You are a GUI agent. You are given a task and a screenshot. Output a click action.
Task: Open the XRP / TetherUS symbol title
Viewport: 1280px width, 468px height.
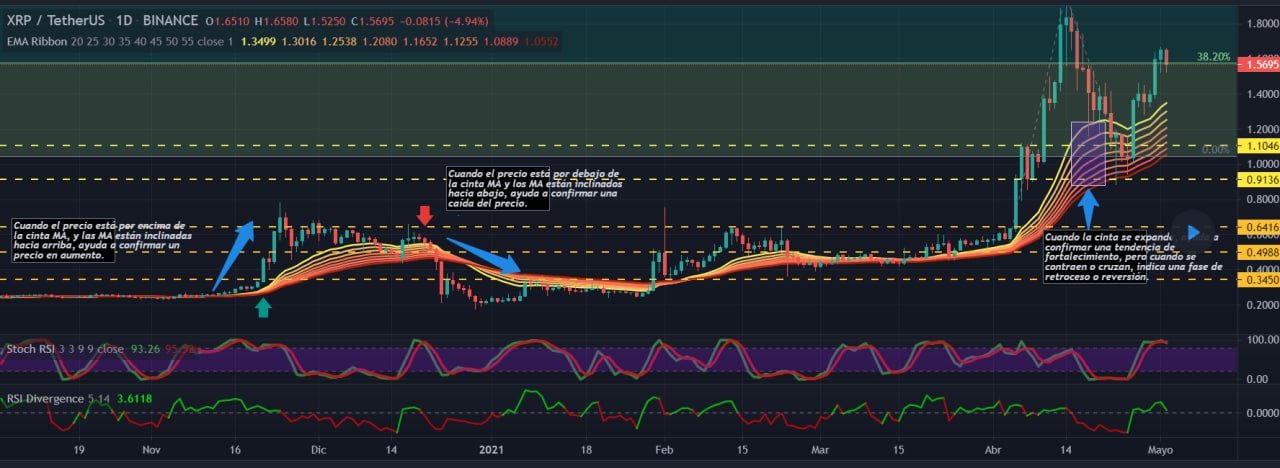pyautogui.click(x=58, y=20)
